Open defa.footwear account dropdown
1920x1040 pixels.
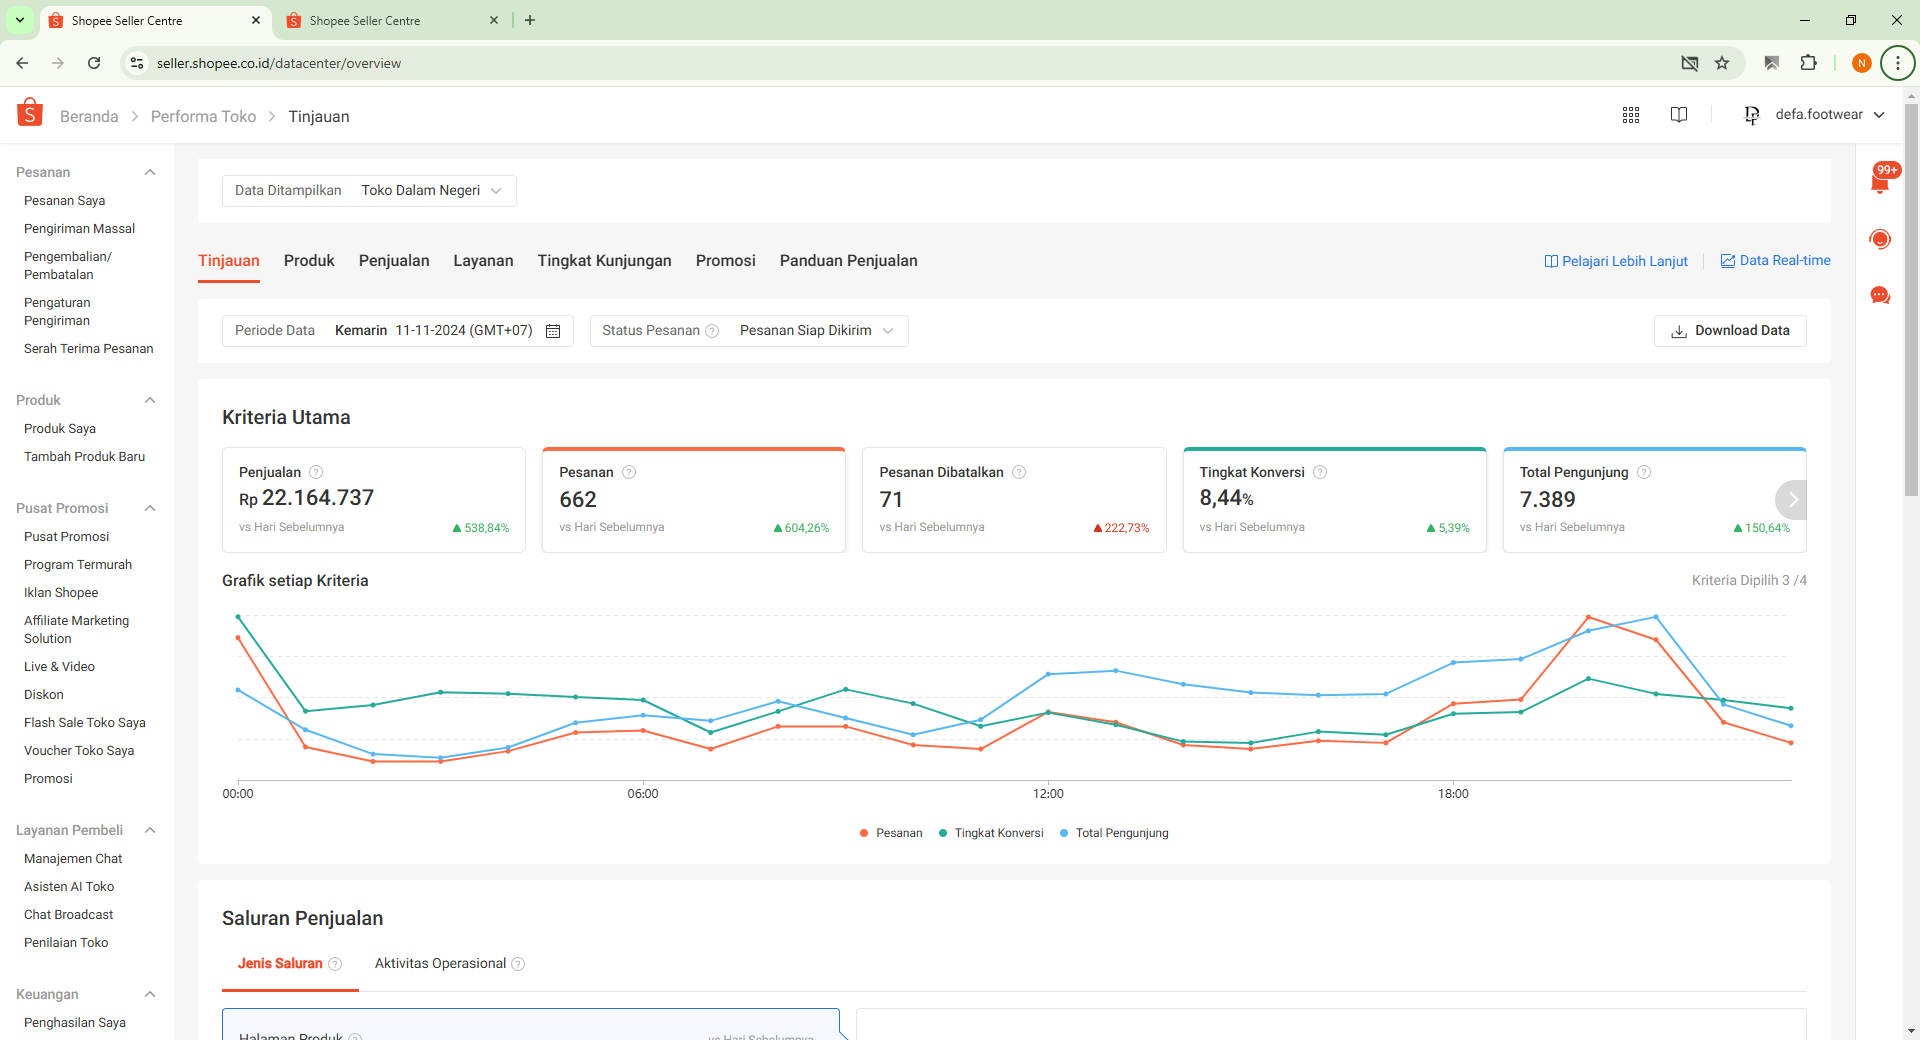[1815, 115]
